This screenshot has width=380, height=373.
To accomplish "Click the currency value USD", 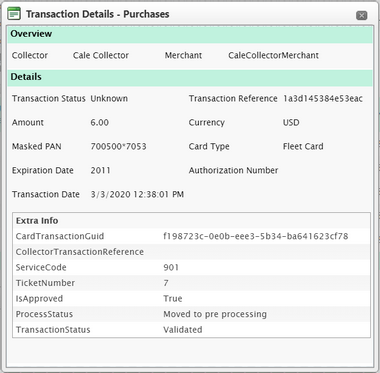I will [x=291, y=123].
